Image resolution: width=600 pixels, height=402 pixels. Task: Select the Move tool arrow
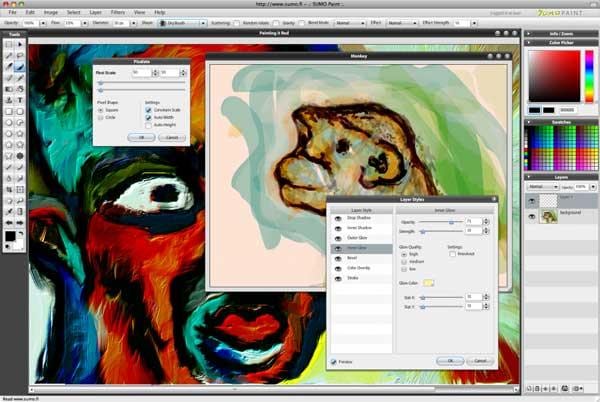[x=20, y=44]
